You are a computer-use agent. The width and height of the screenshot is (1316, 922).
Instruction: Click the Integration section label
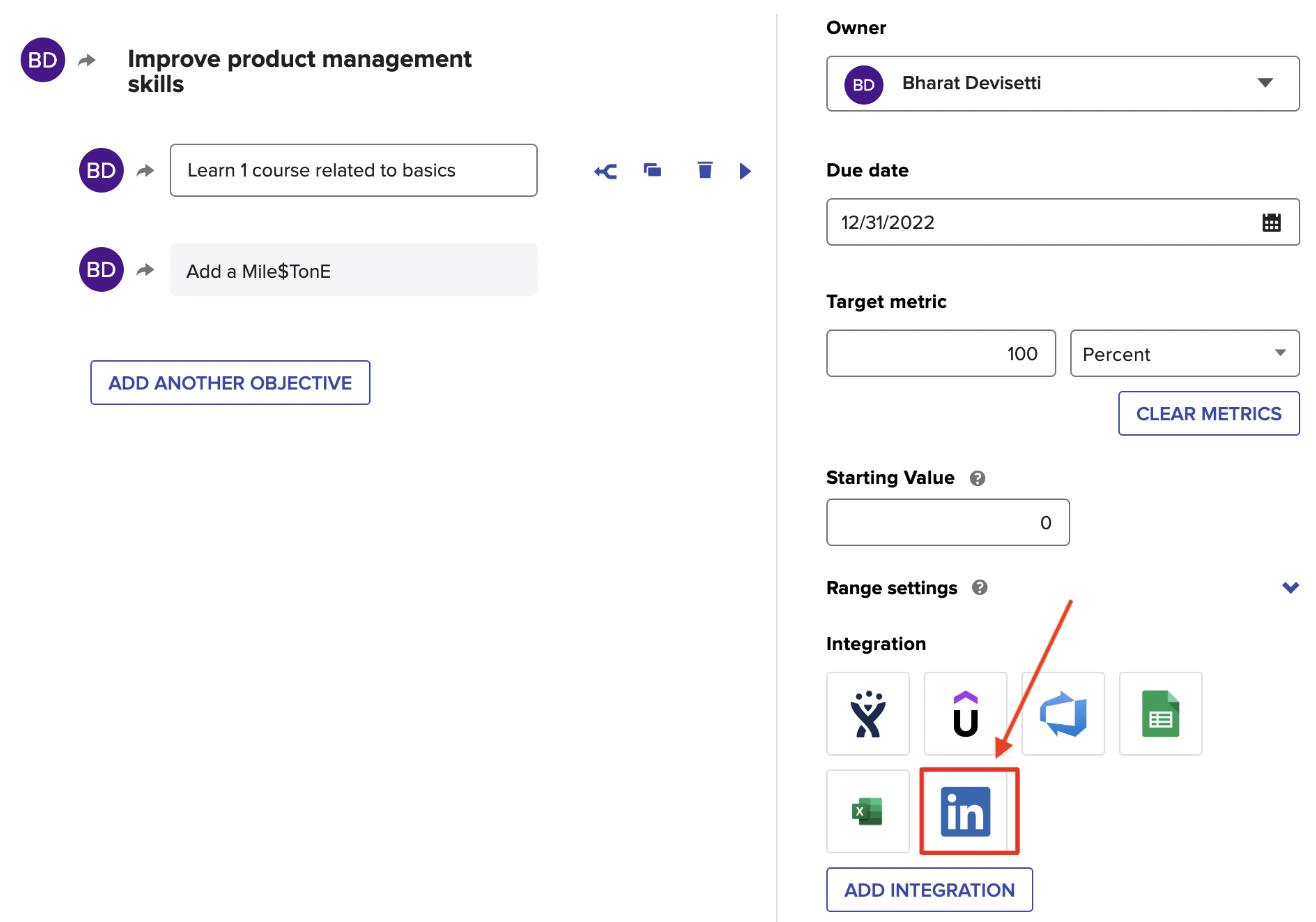coord(876,644)
